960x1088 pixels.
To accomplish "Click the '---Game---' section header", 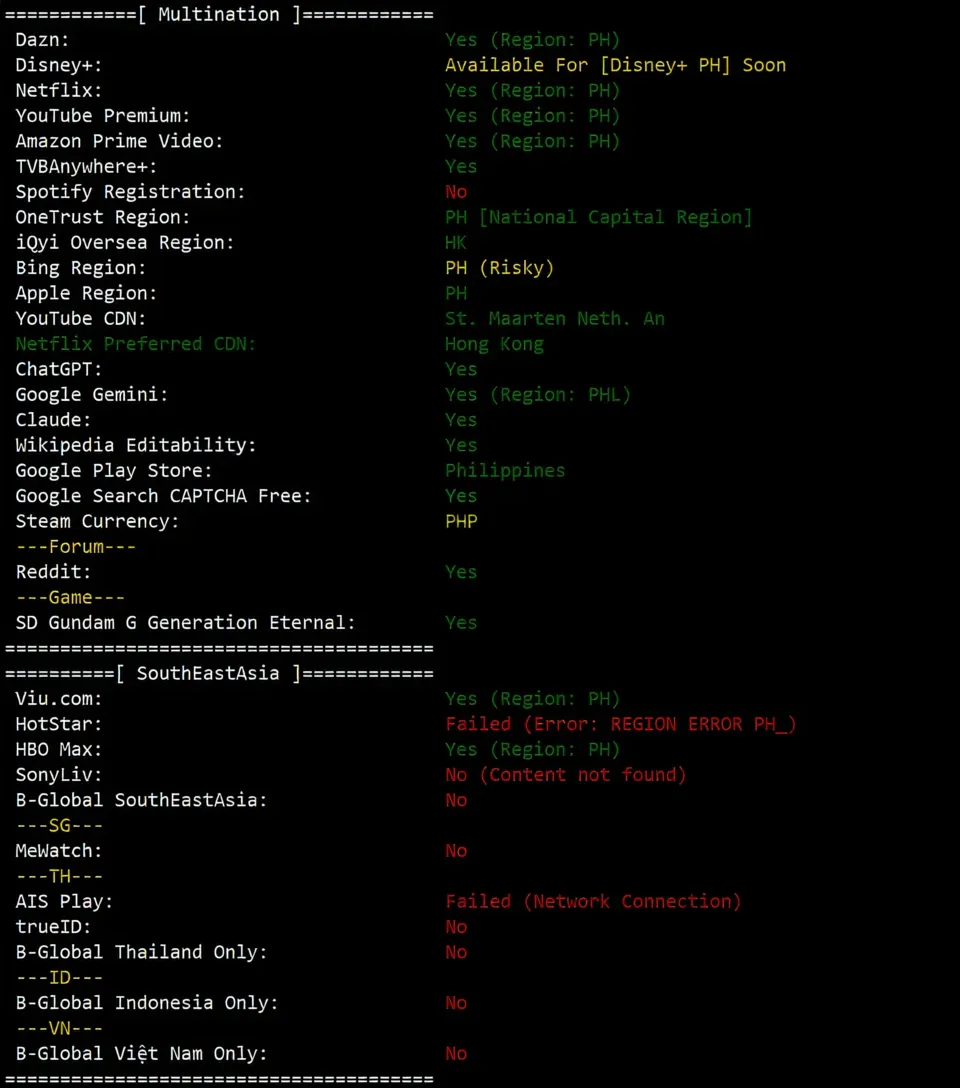I will [x=70, y=597].
